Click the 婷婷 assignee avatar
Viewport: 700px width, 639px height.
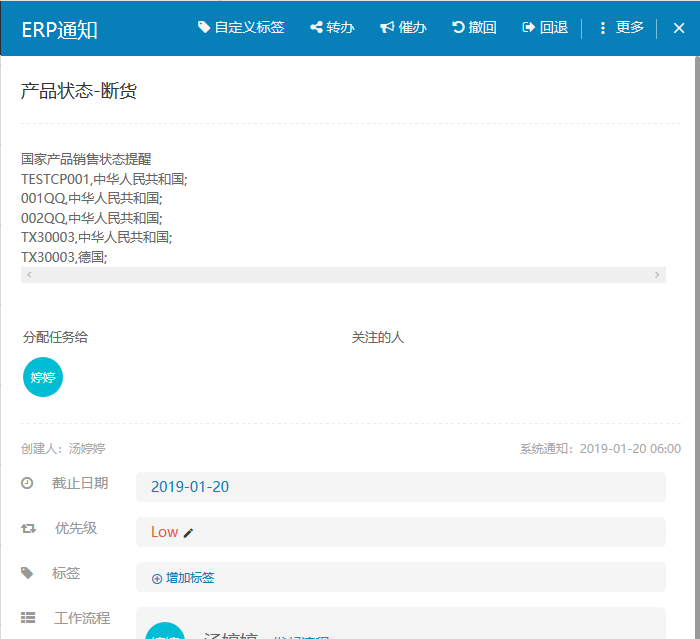[x=43, y=377]
